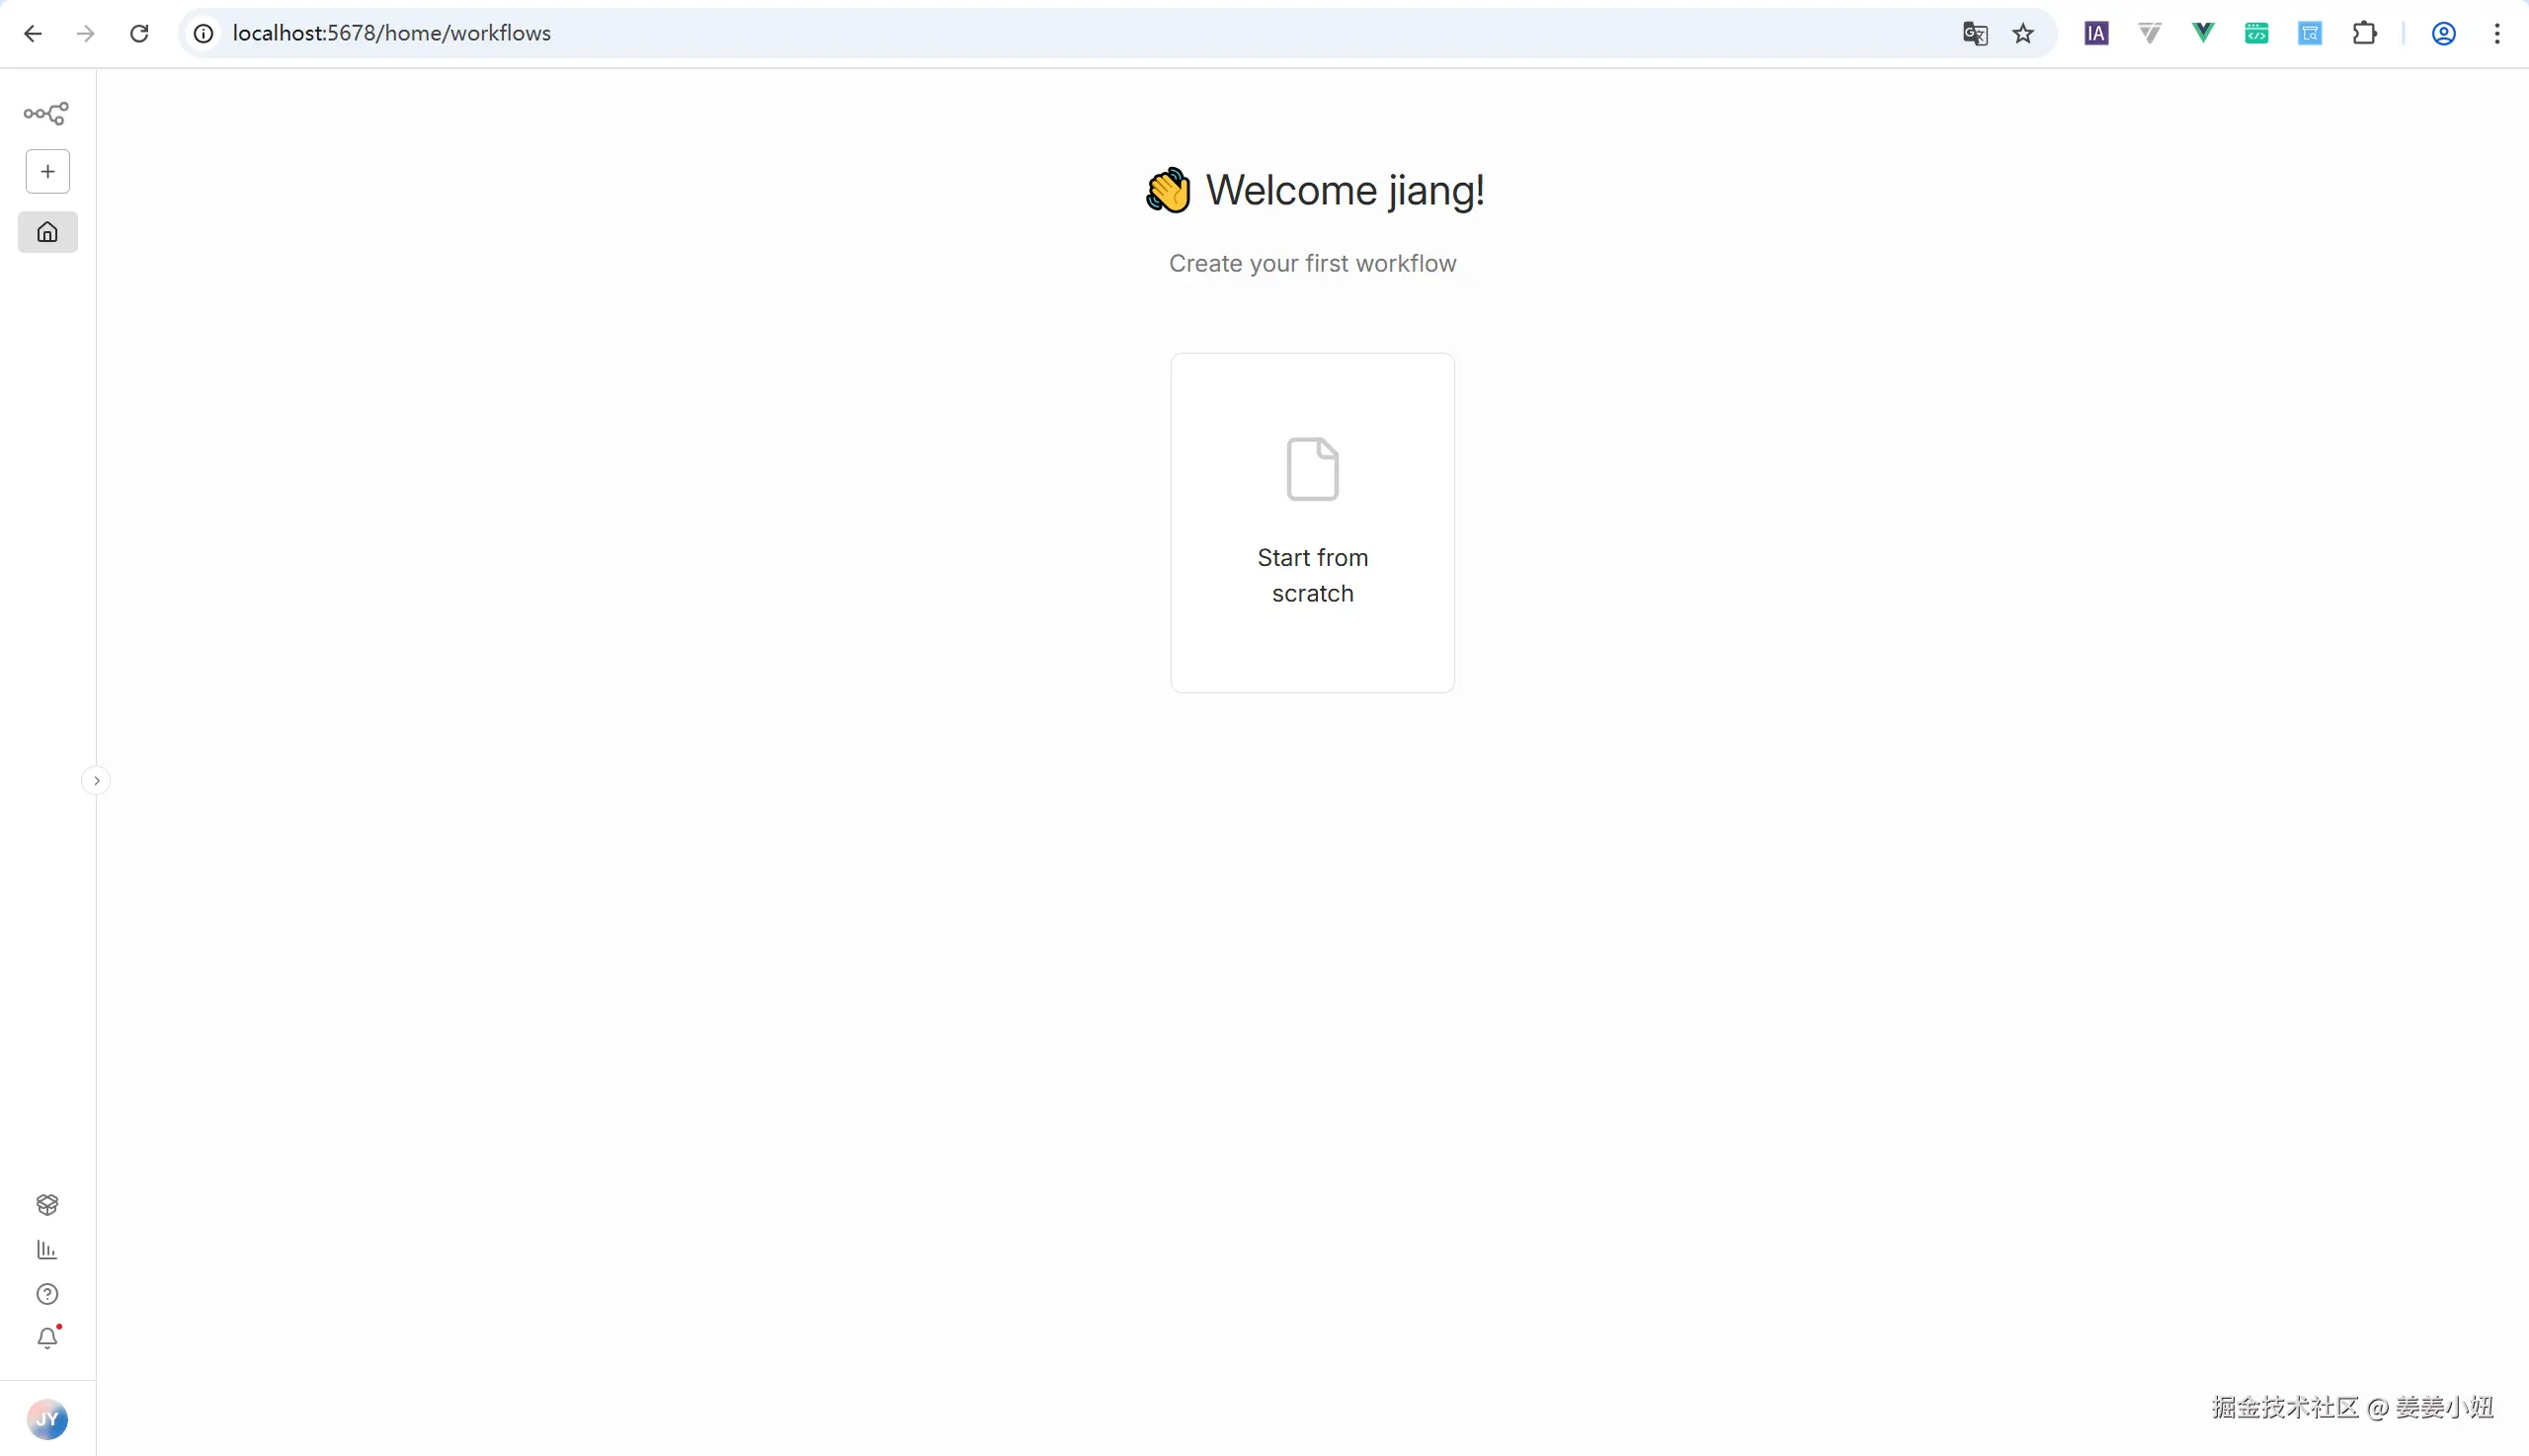The height and width of the screenshot is (1456, 2529).
Task: Click the plus button to create new
Action: (47, 172)
